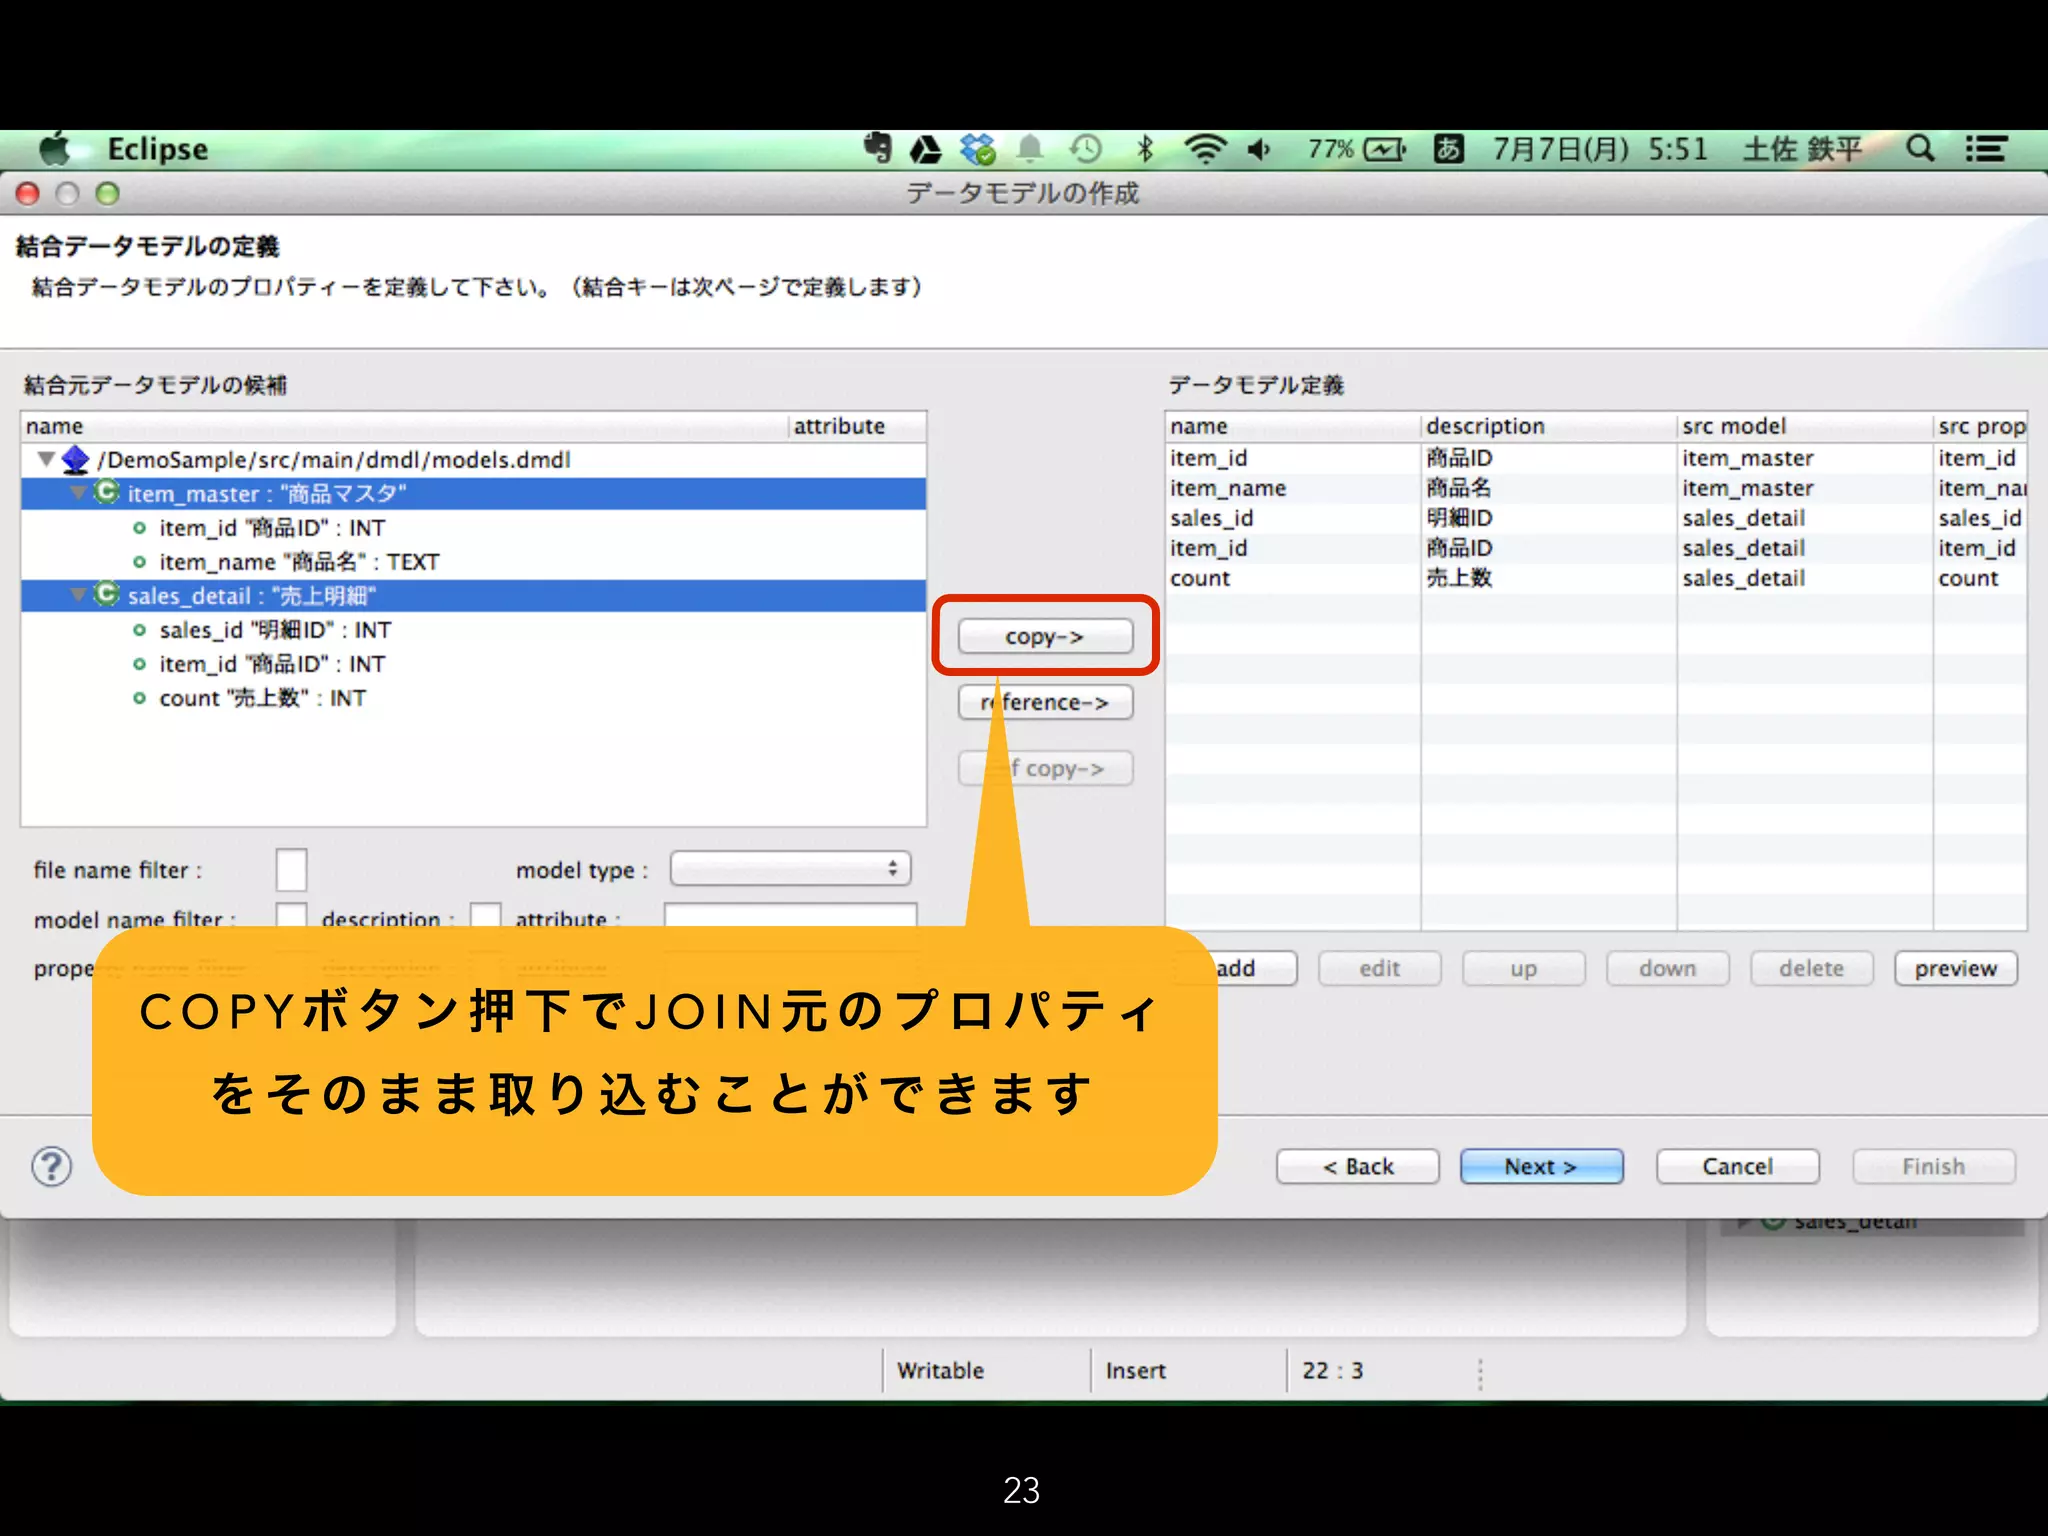Click the Dropbox icon in menu bar

(x=977, y=150)
